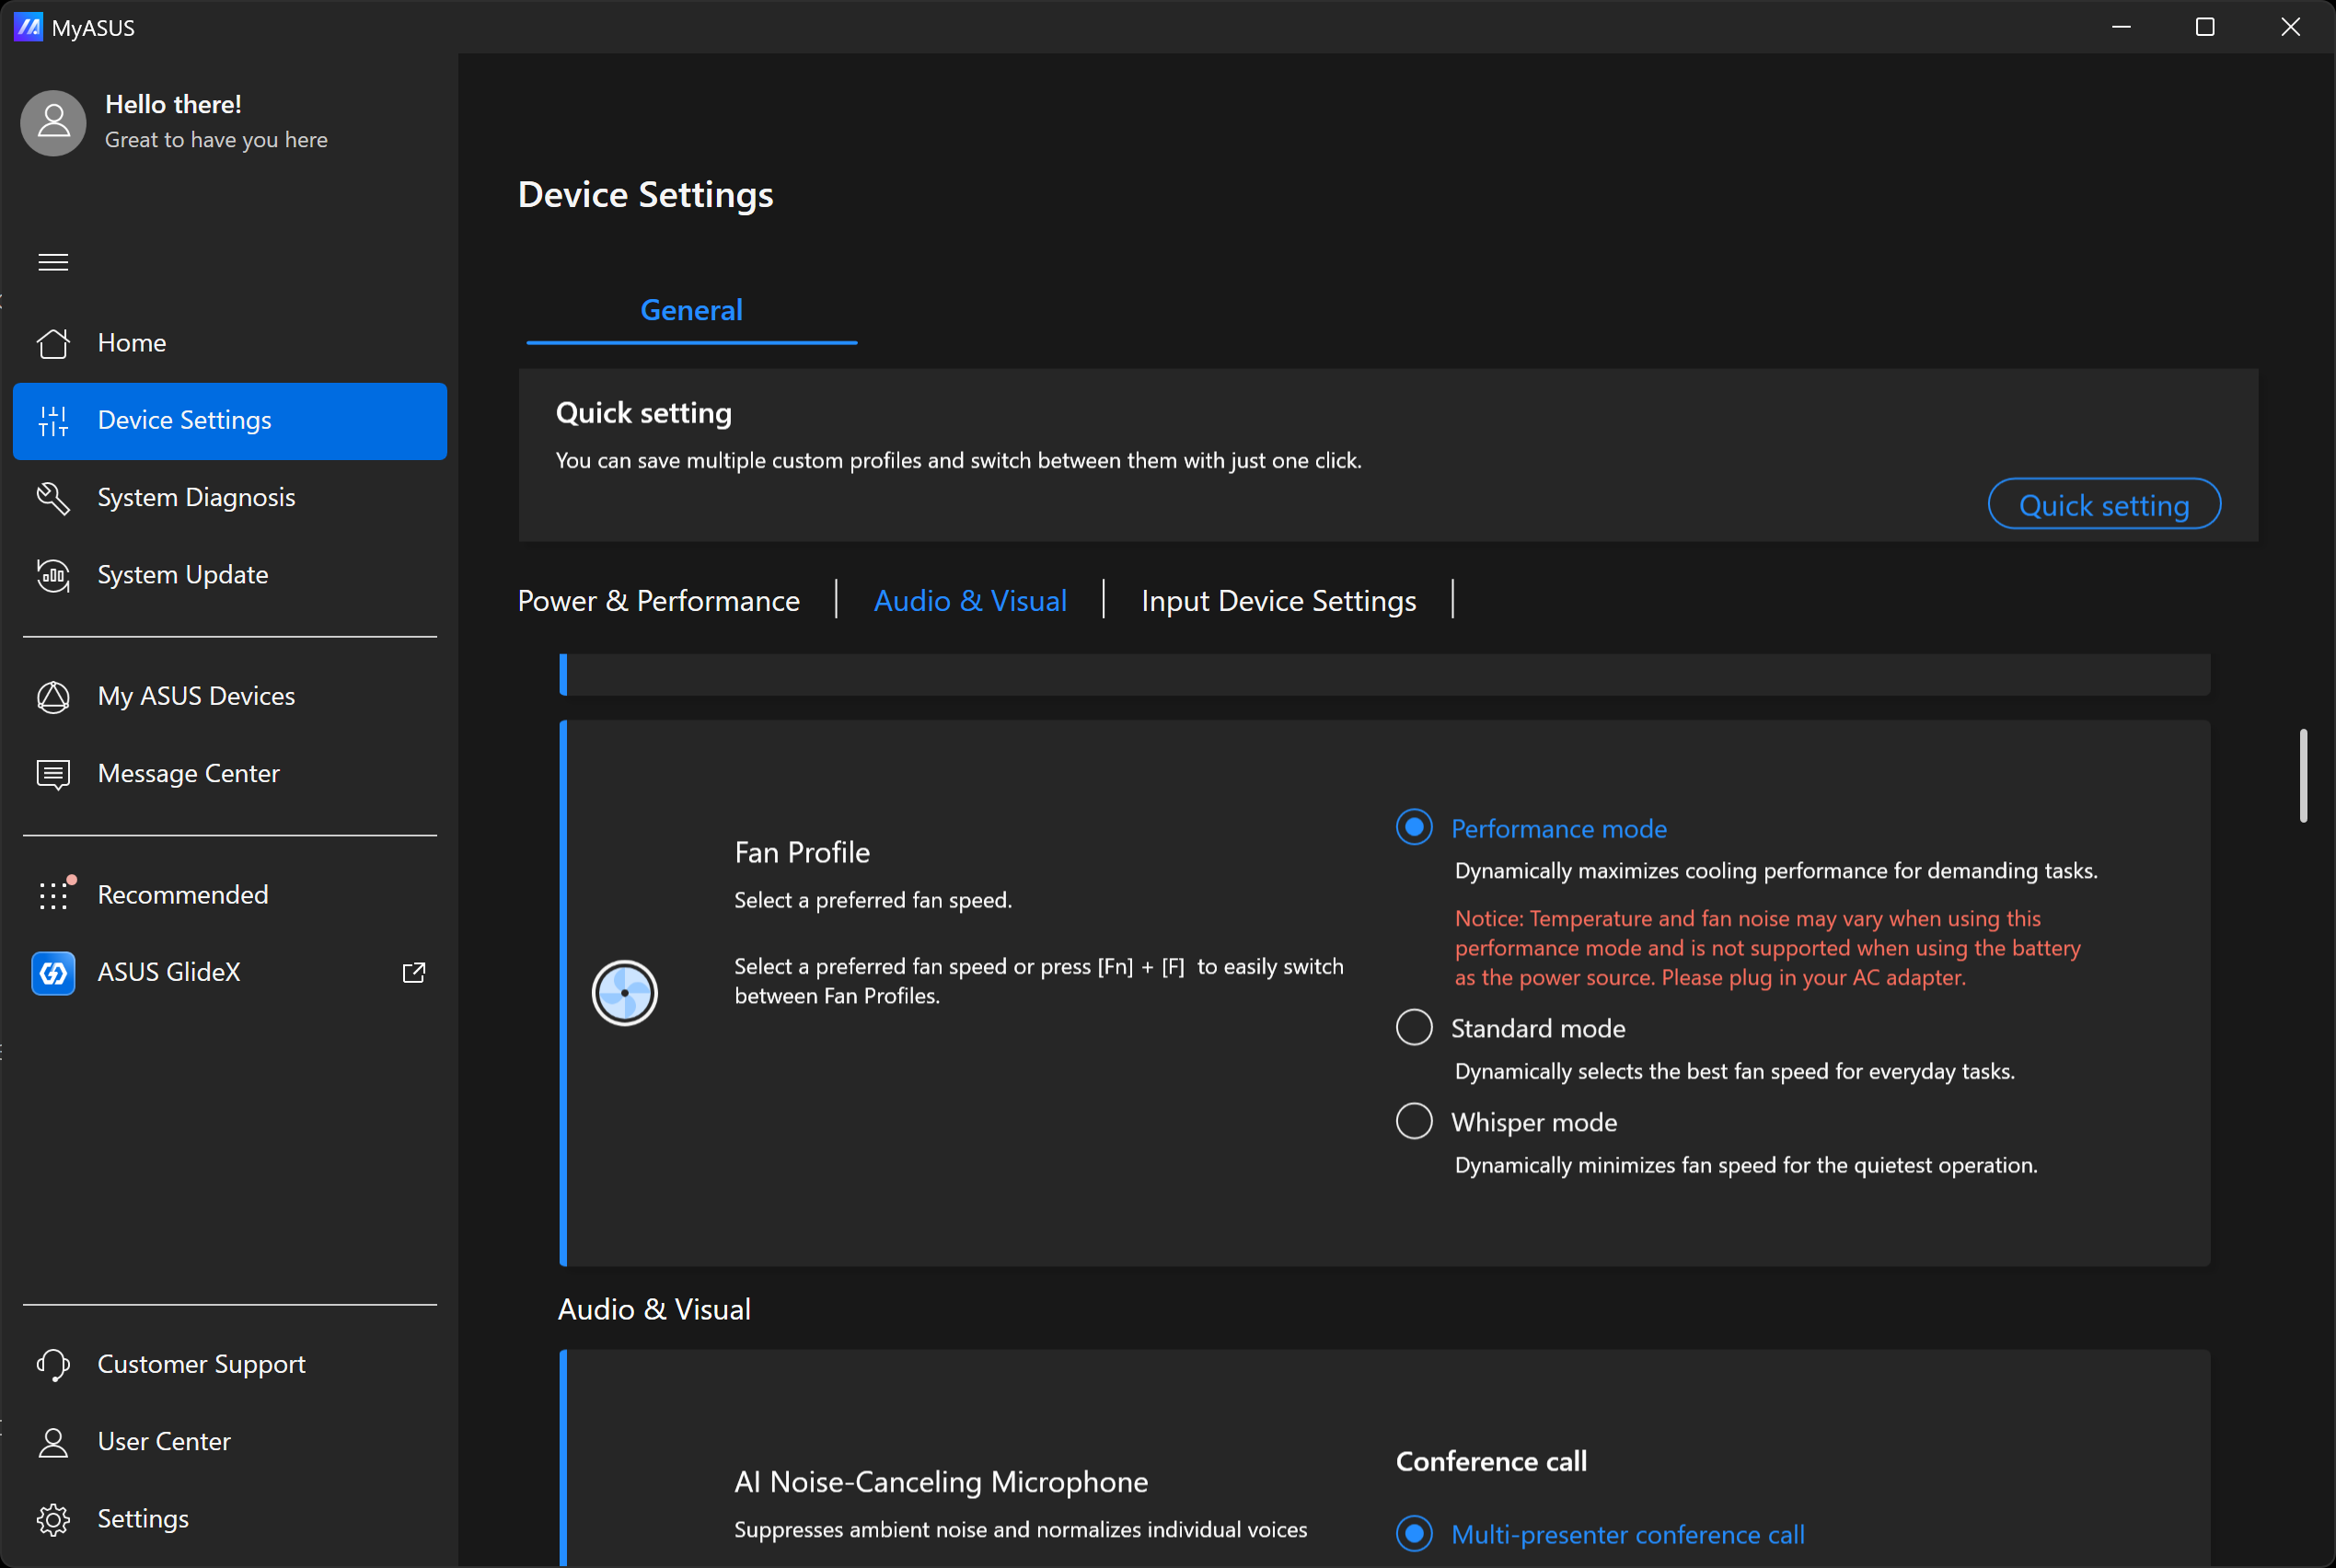Image resolution: width=2336 pixels, height=1568 pixels.
Task: Click the "Hello there!" greeting text
Action: coord(173,105)
